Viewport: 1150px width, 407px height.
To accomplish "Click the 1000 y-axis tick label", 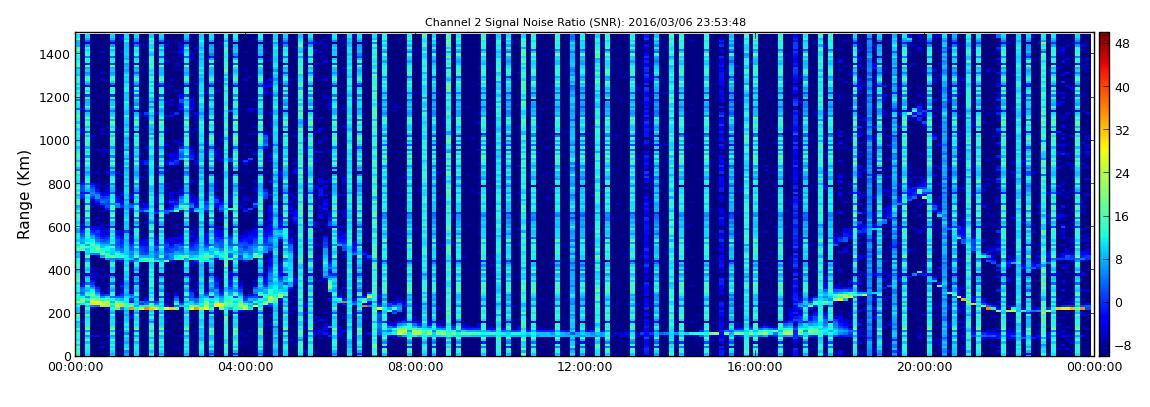I will tap(56, 141).
